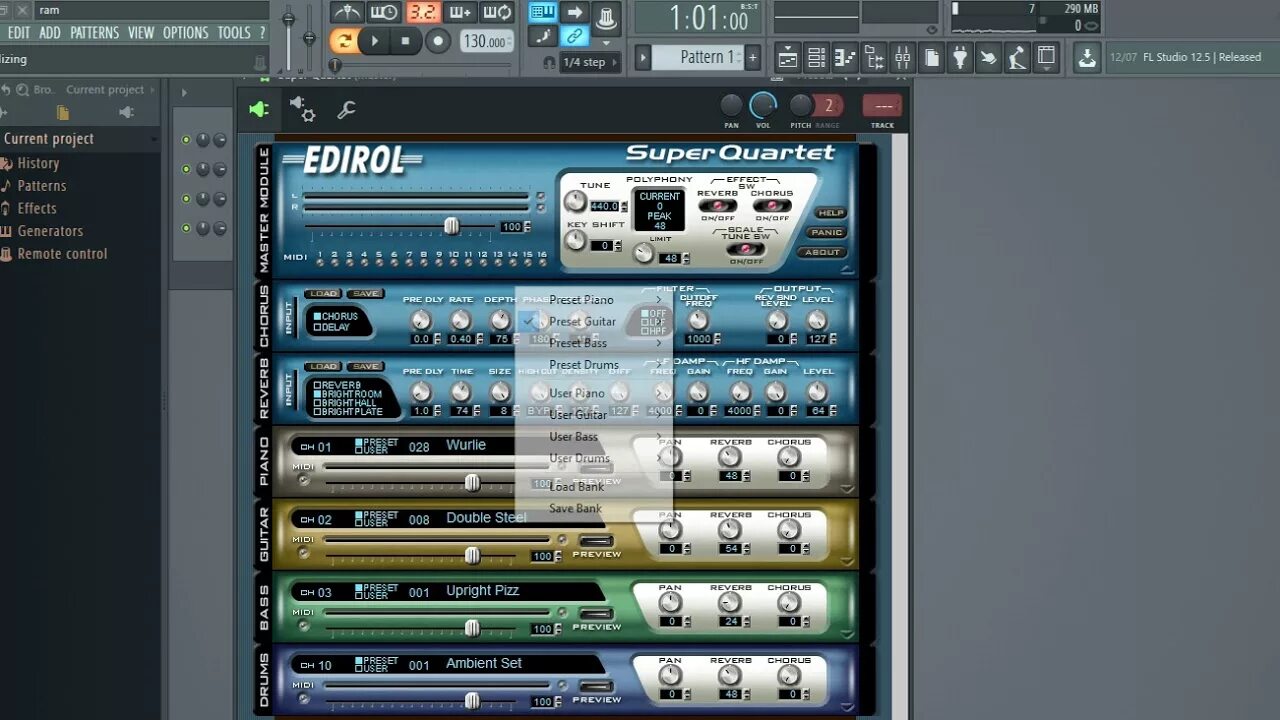Arm the record button
1280x720 pixels.
[438, 41]
